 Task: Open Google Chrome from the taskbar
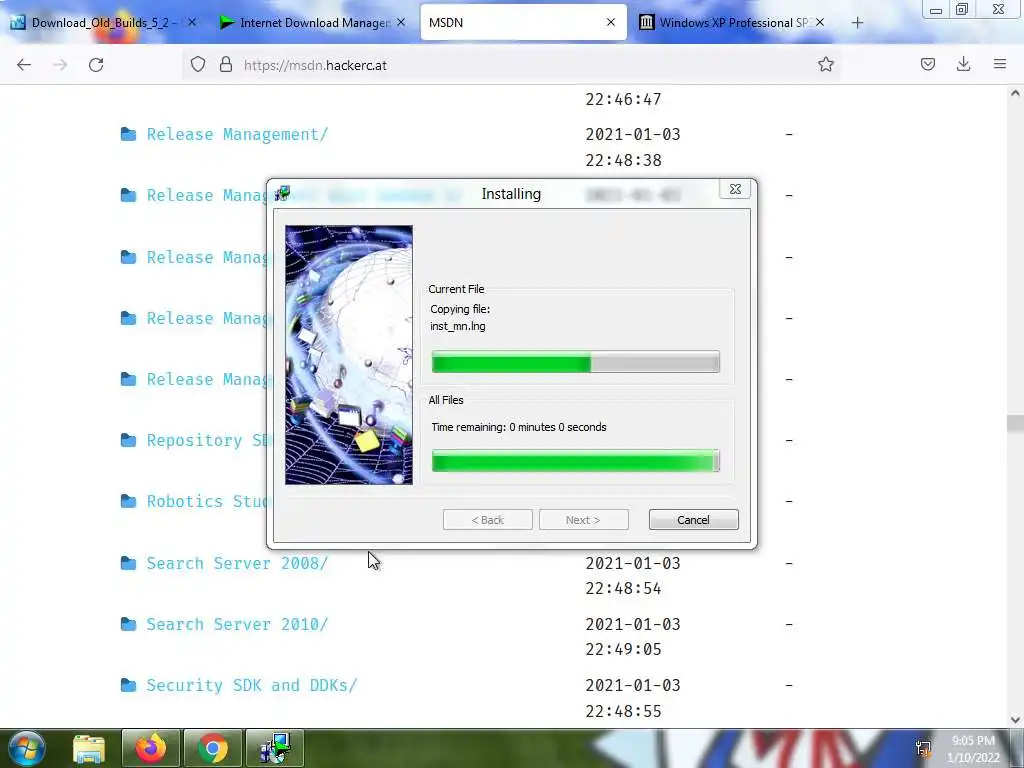212,748
